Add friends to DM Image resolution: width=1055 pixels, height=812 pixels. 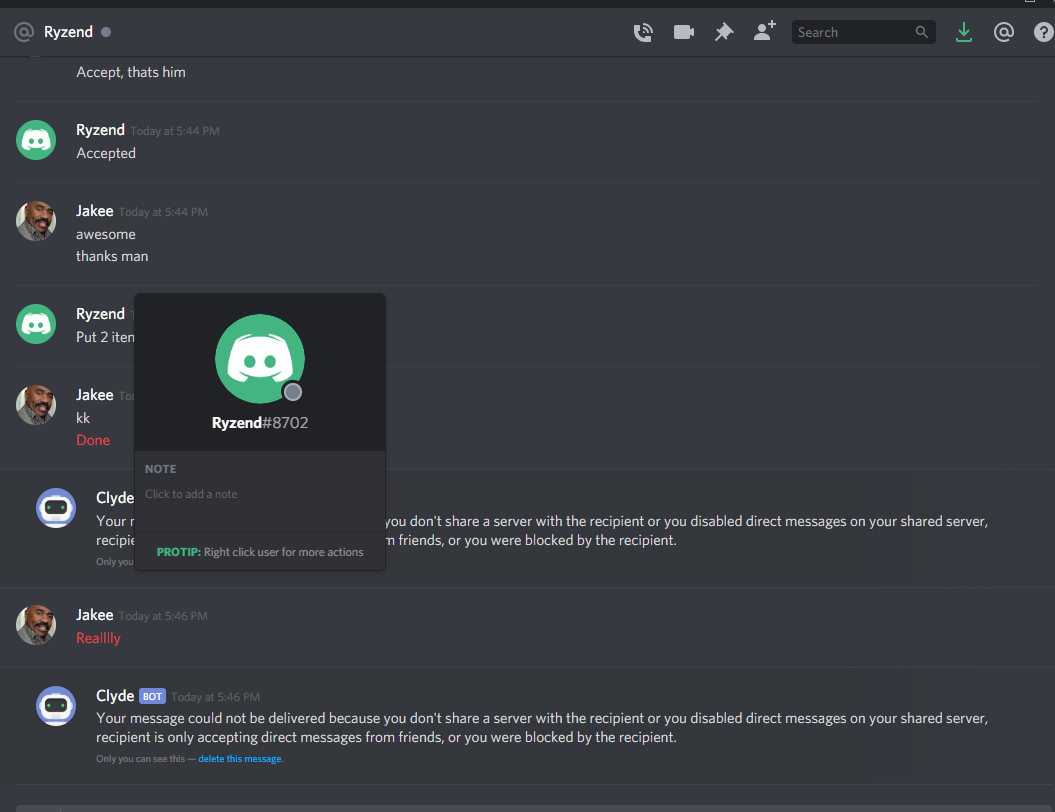tap(764, 31)
